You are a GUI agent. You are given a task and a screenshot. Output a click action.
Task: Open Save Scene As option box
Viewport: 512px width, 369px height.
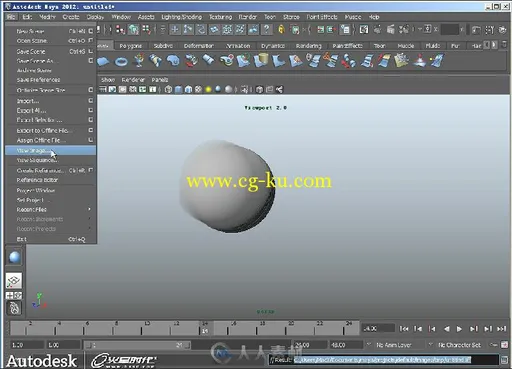click(x=91, y=61)
